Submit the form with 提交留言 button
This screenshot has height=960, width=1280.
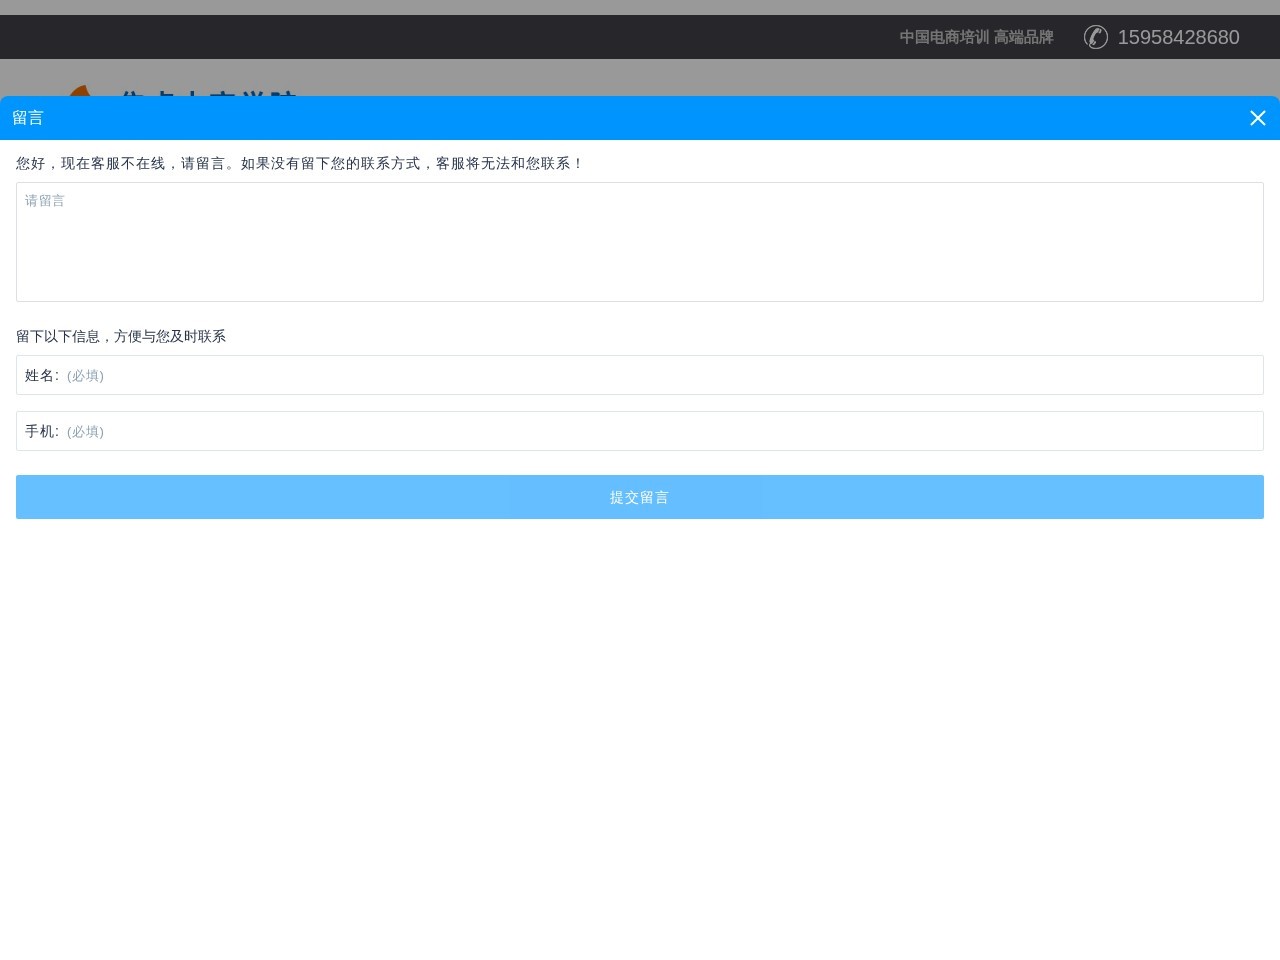pos(640,497)
